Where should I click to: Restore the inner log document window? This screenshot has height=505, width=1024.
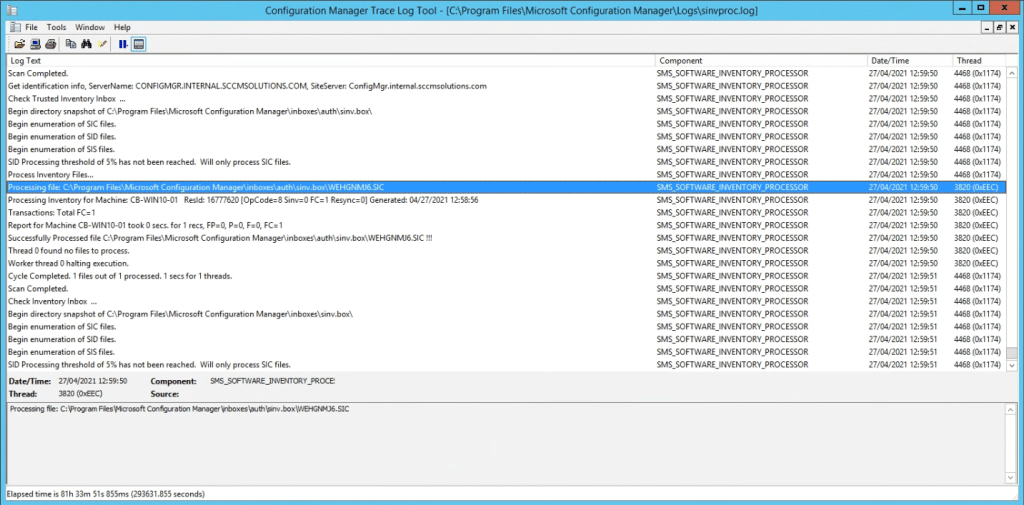(x=998, y=27)
